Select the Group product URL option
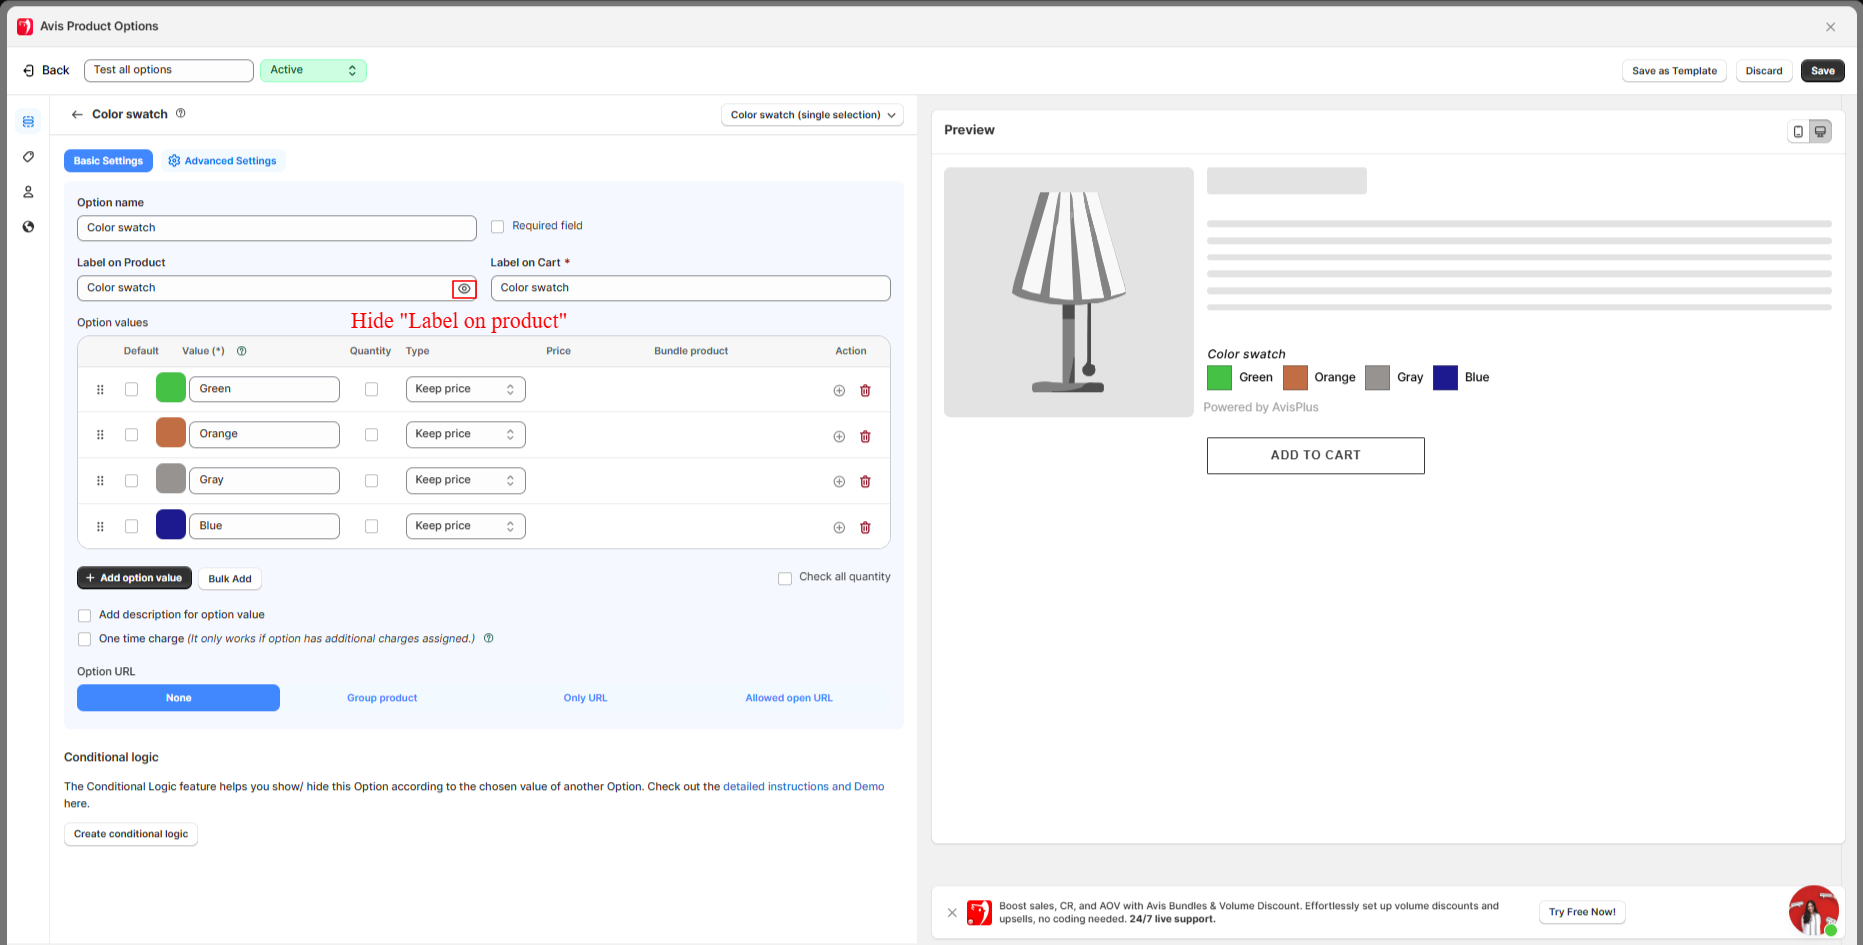1863x945 pixels. coord(382,698)
